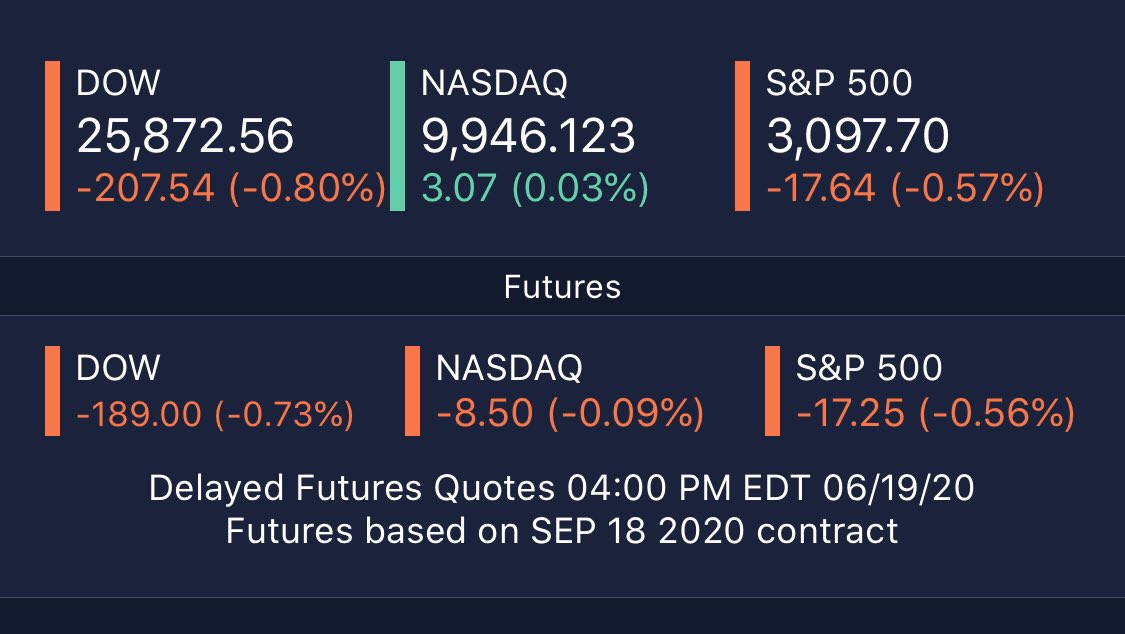
Task: Click the NASDAQ futures label
Action: pyautogui.click(x=509, y=368)
